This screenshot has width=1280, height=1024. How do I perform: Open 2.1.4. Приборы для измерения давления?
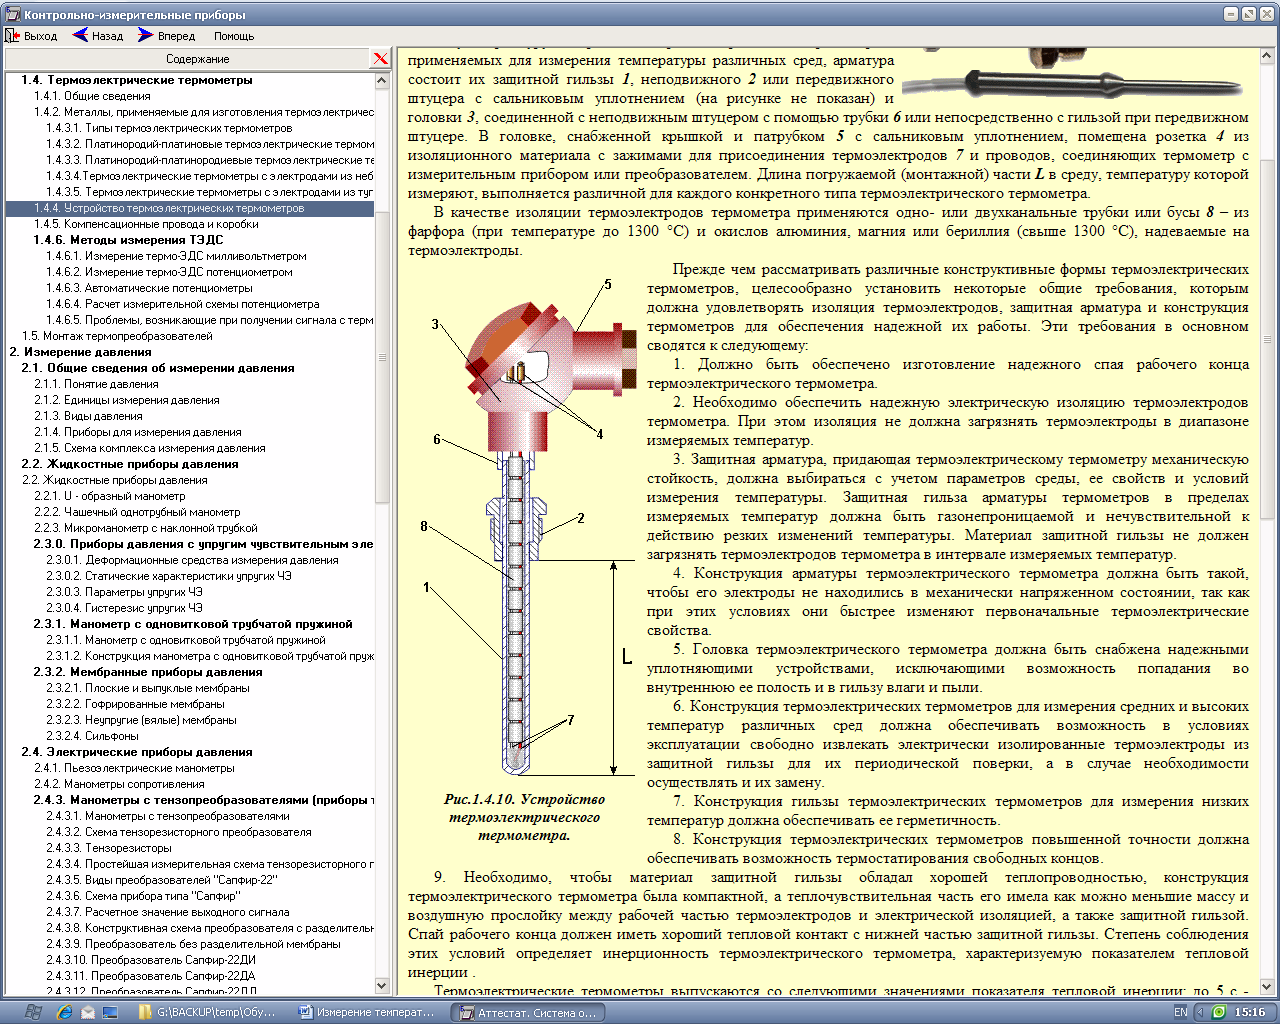(138, 432)
